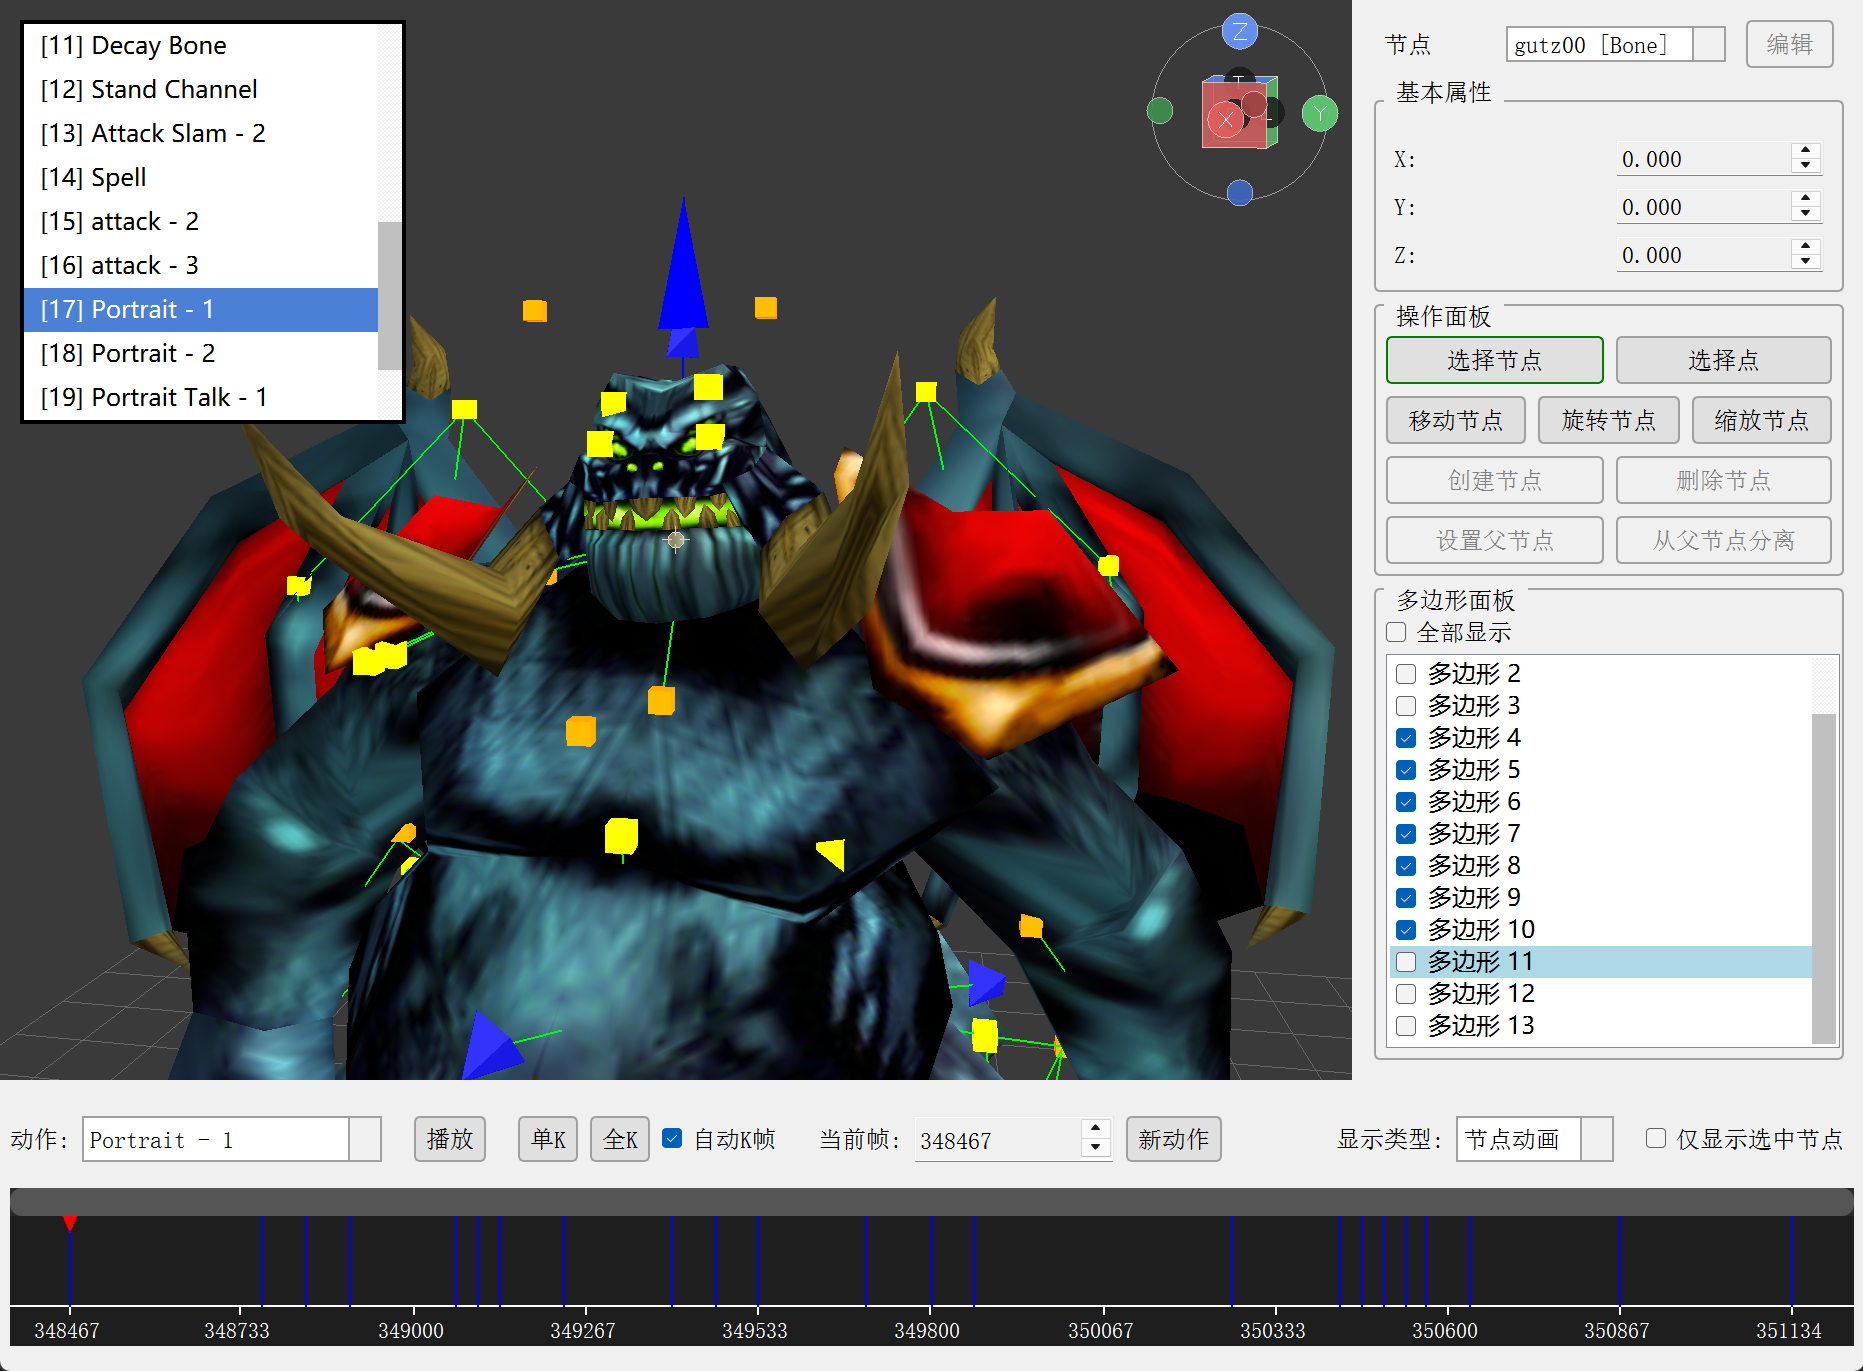Click the red X face of gizmo cube
The height and width of the screenshot is (1371, 1863).
click(x=1226, y=120)
